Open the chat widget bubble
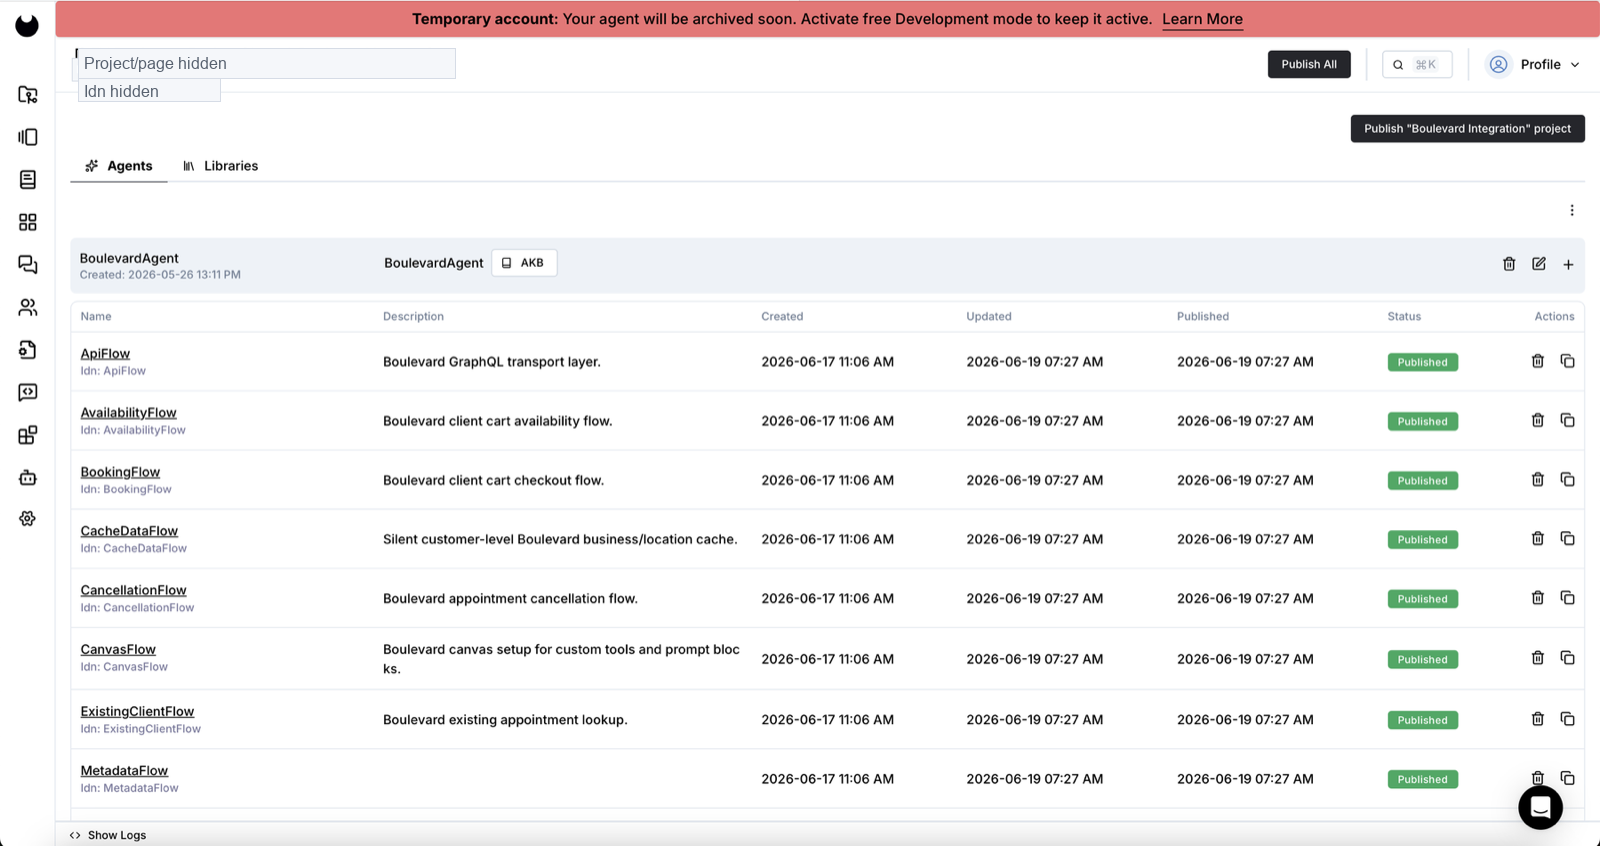This screenshot has width=1600, height=846. point(1540,807)
